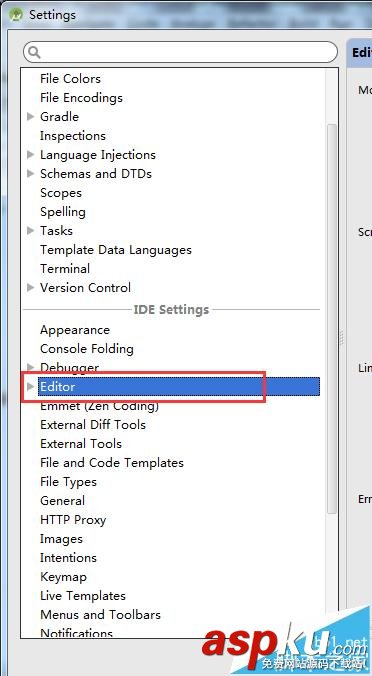Expand the Language Injections arrow

(30, 154)
